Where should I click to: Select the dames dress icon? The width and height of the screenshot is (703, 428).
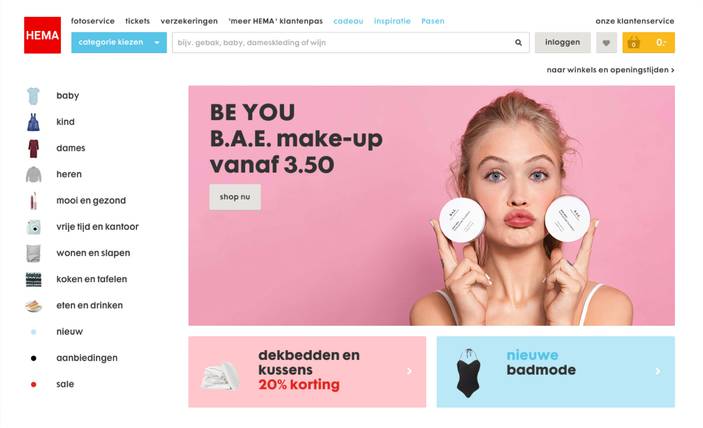34,148
